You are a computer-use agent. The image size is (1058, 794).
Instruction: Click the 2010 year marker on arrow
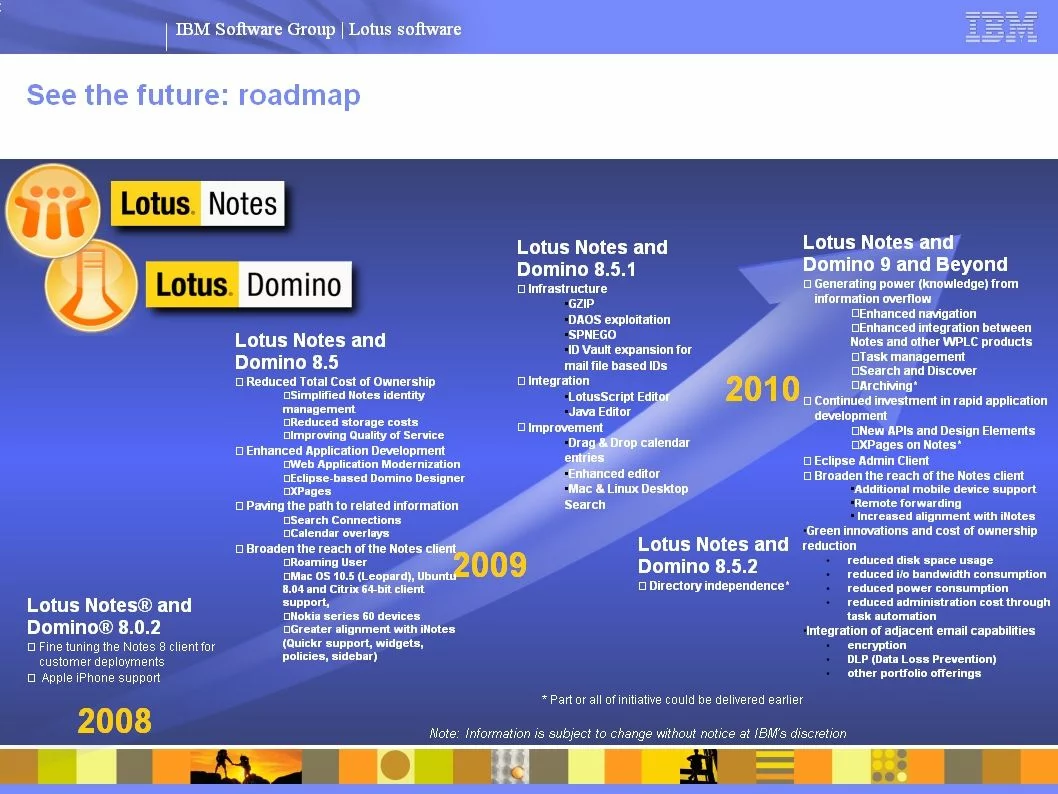[763, 389]
